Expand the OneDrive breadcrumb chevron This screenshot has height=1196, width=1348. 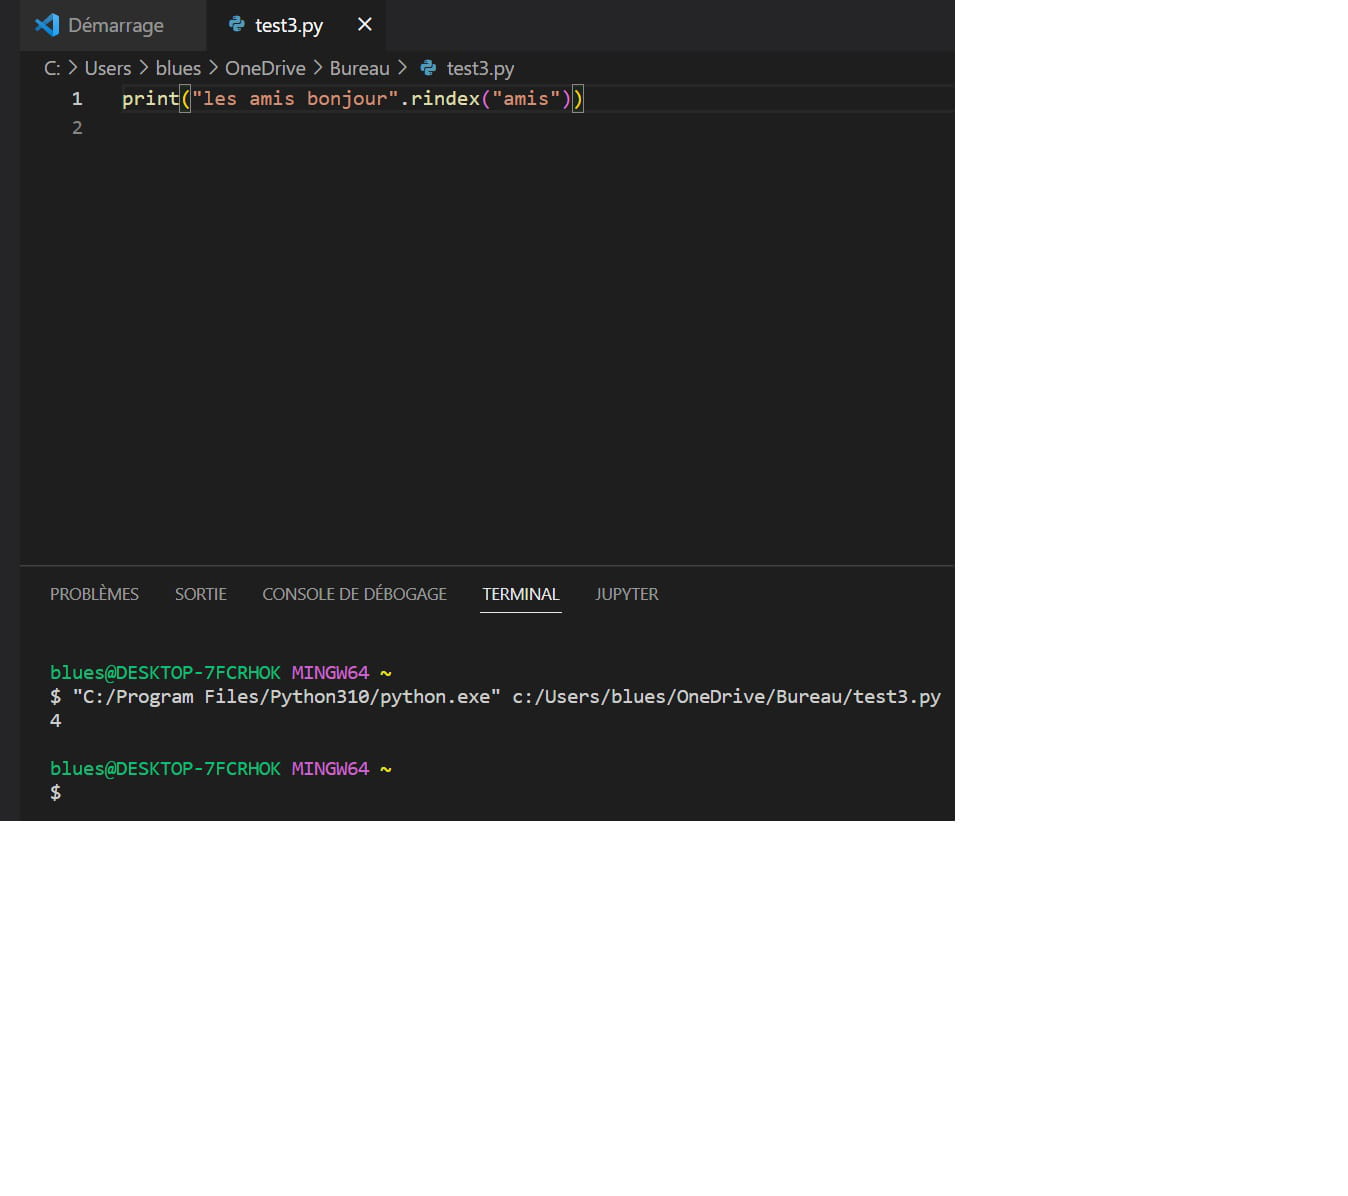click(x=316, y=68)
